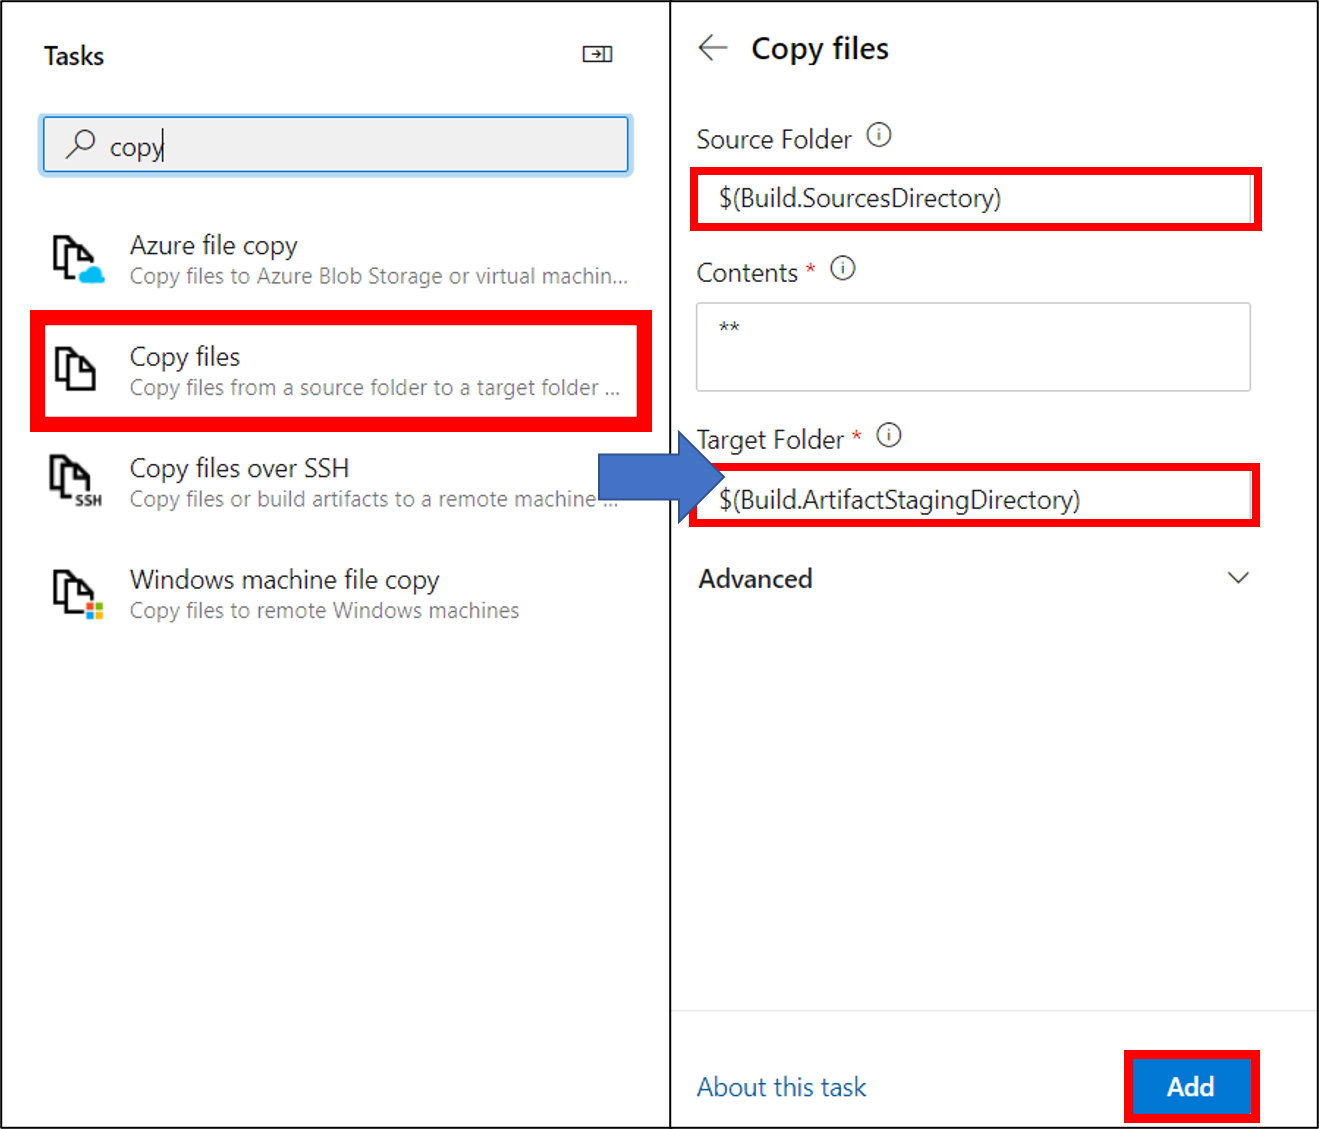Click the Copy files over SSH icon
This screenshot has width=1319, height=1129.
[x=76, y=480]
